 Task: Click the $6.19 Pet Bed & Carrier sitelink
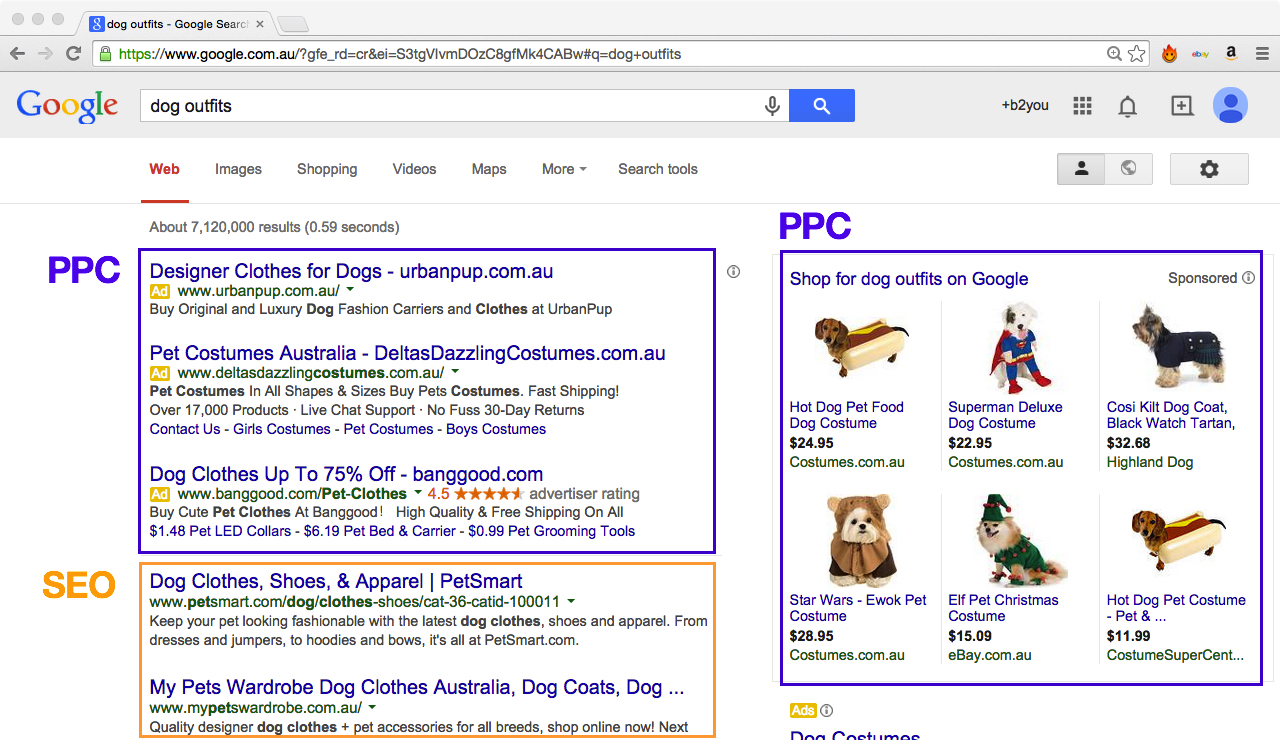[380, 531]
